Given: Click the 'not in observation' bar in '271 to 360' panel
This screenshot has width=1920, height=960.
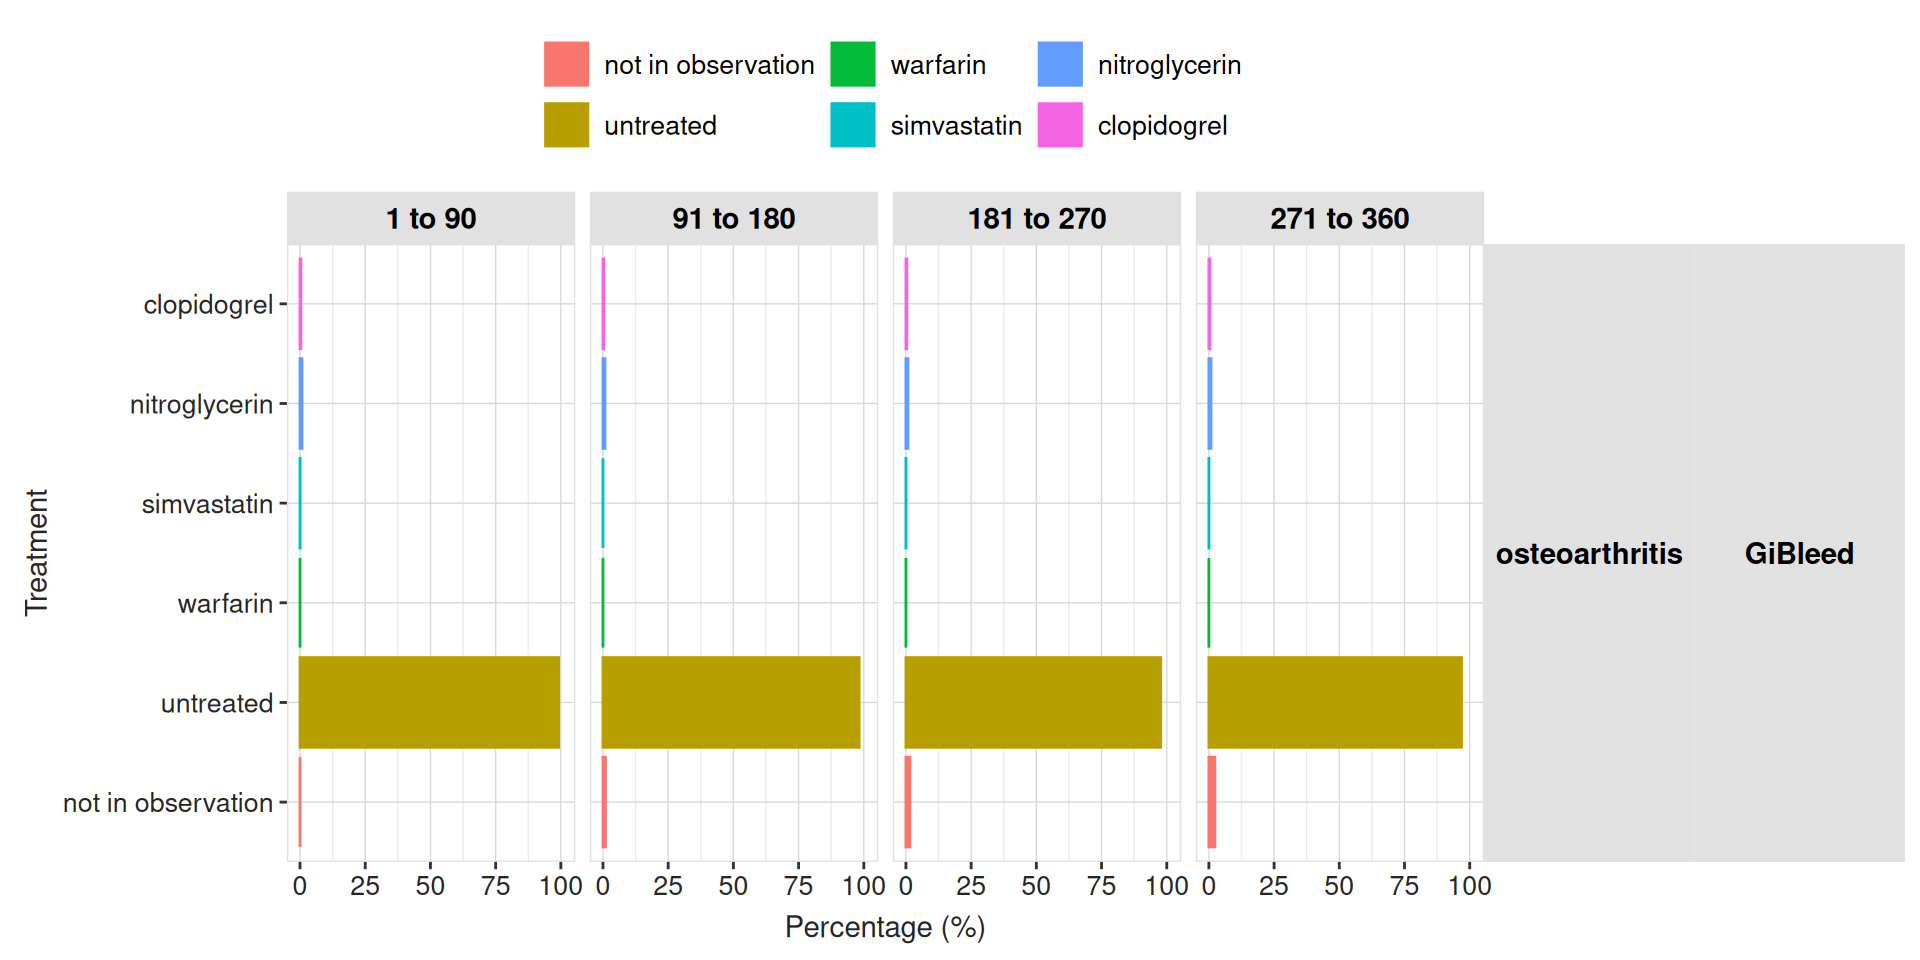Looking at the screenshot, I should point(1212,802).
